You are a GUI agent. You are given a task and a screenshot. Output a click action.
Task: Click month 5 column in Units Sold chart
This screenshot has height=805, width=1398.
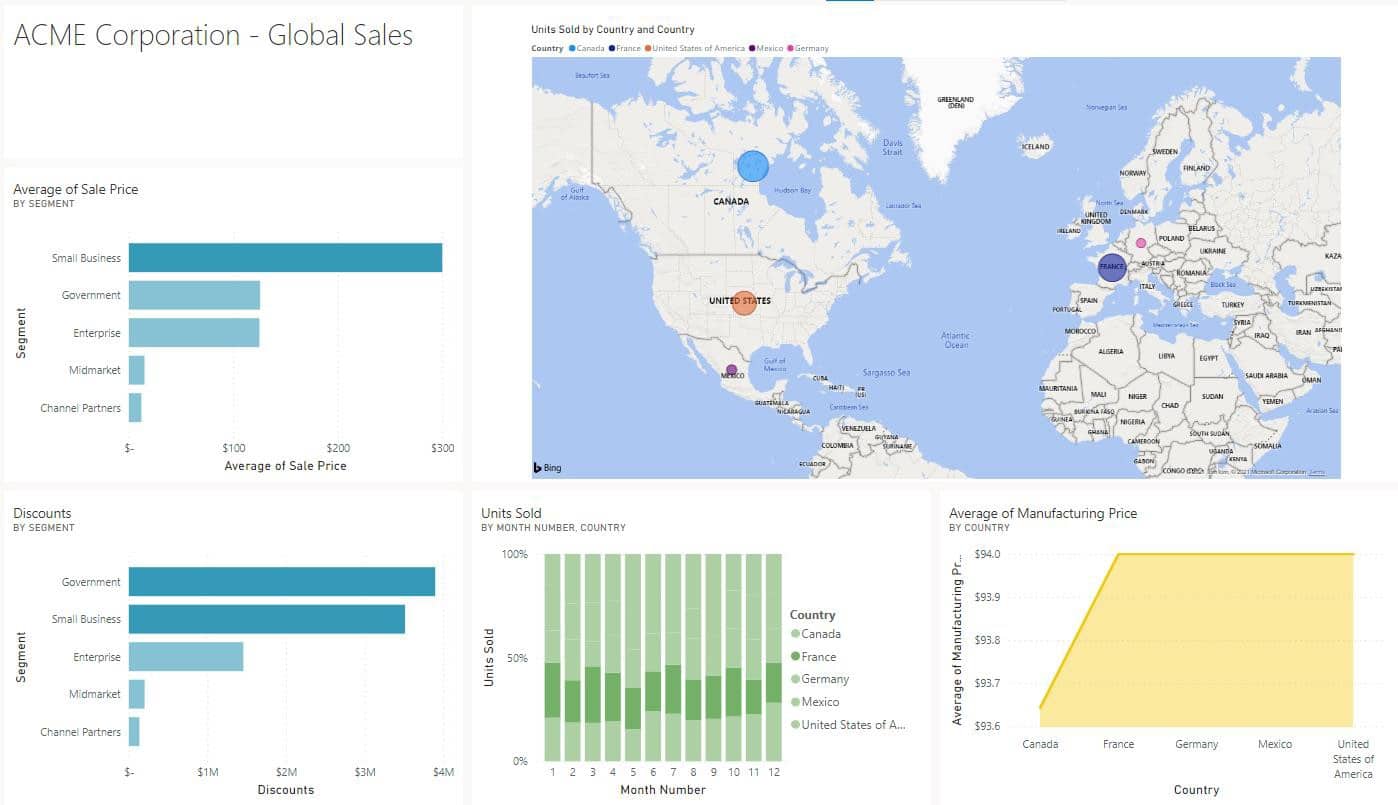coord(633,657)
